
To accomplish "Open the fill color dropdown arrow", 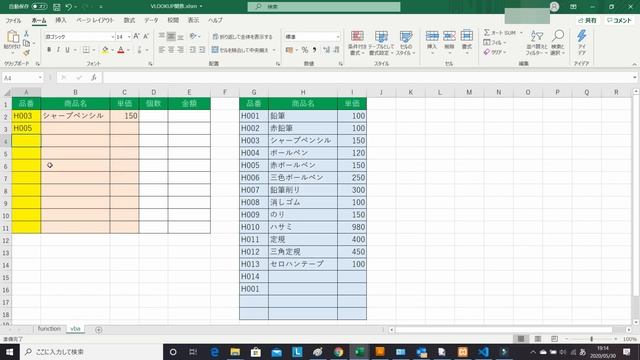I will [112, 50].
